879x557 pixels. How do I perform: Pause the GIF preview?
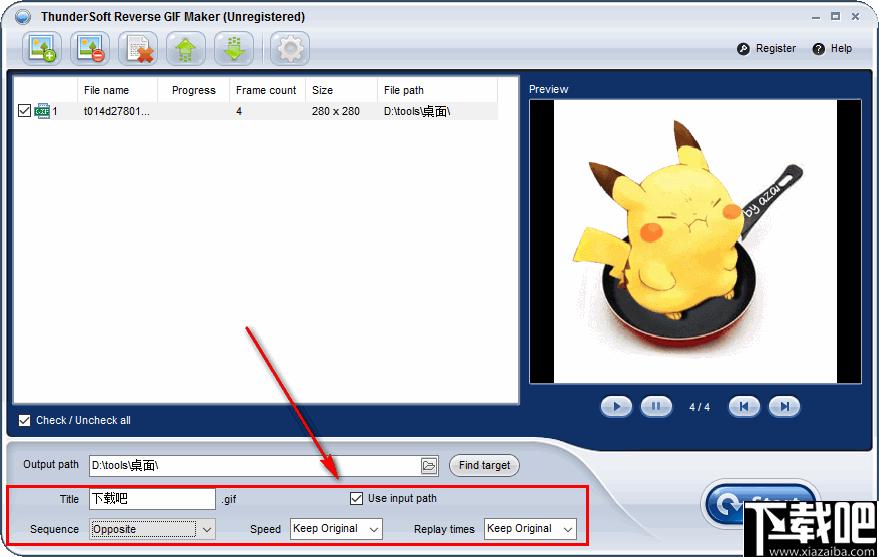click(656, 407)
